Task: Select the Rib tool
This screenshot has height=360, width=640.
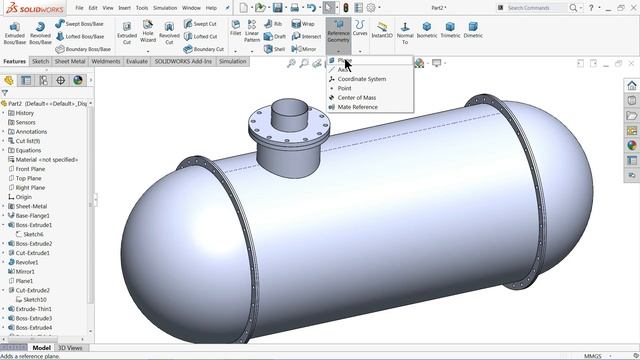Action: (x=273, y=24)
